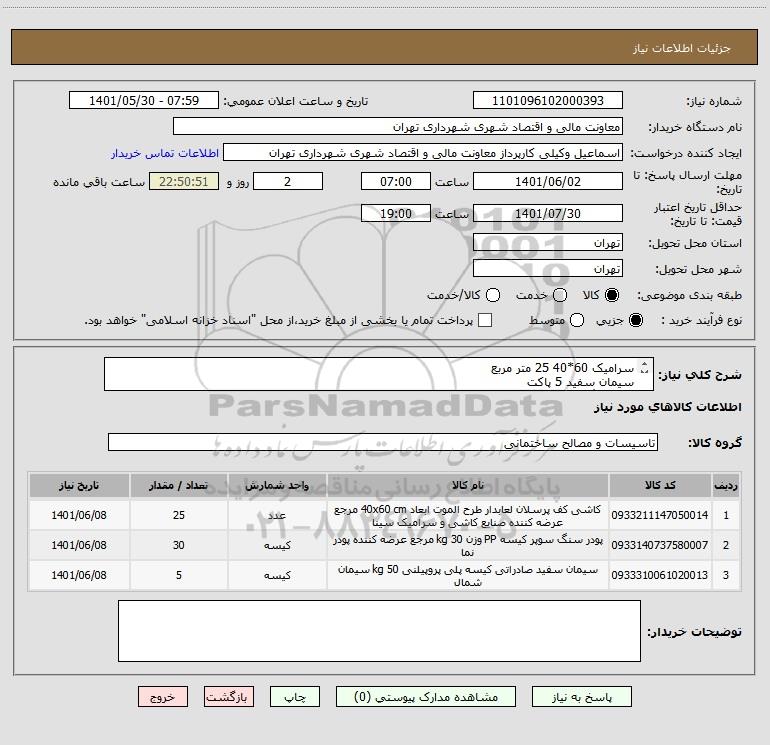Open مشاهده مدارک پیوستی (0) button
This screenshot has height=745, width=770.
tap(426, 697)
